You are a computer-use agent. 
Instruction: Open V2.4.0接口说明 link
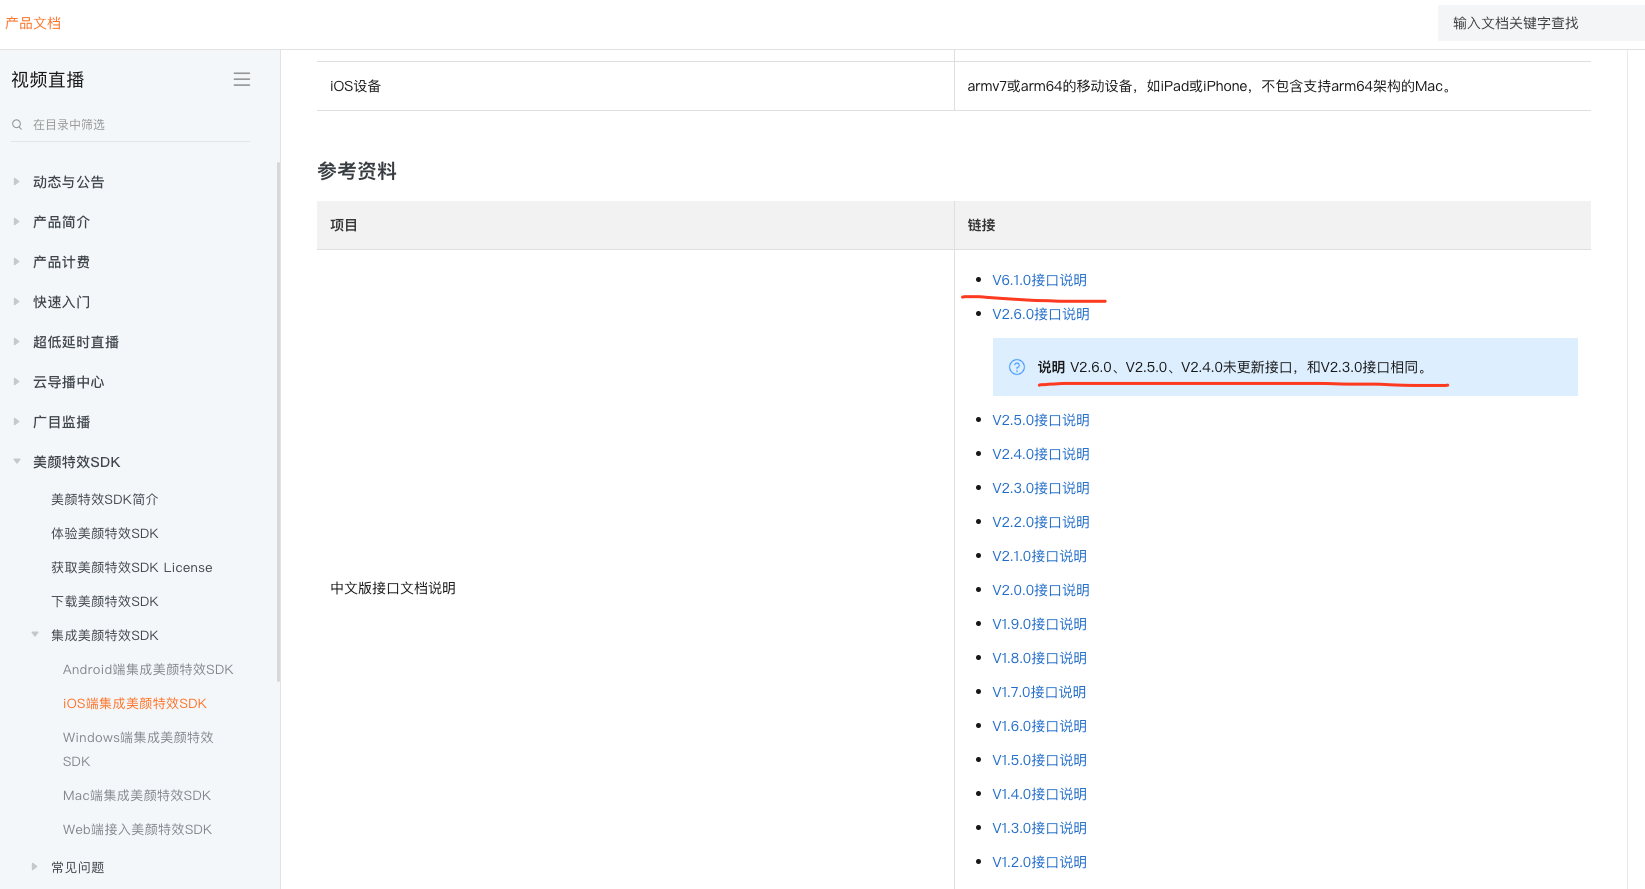(x=1041, y=454)
